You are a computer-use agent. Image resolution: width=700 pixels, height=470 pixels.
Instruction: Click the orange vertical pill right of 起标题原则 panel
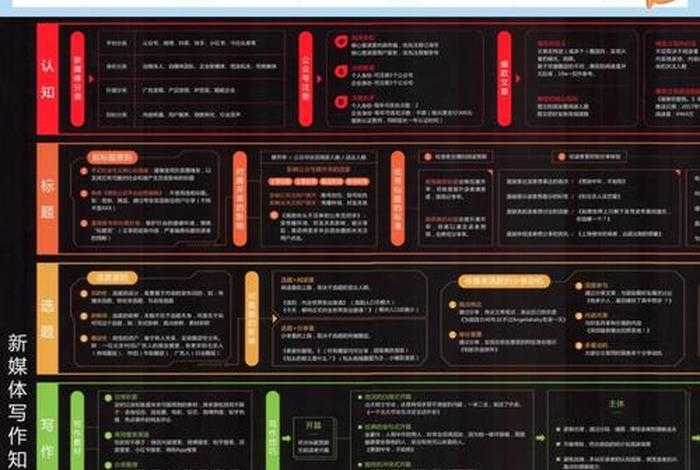click(x=240, y=197)
